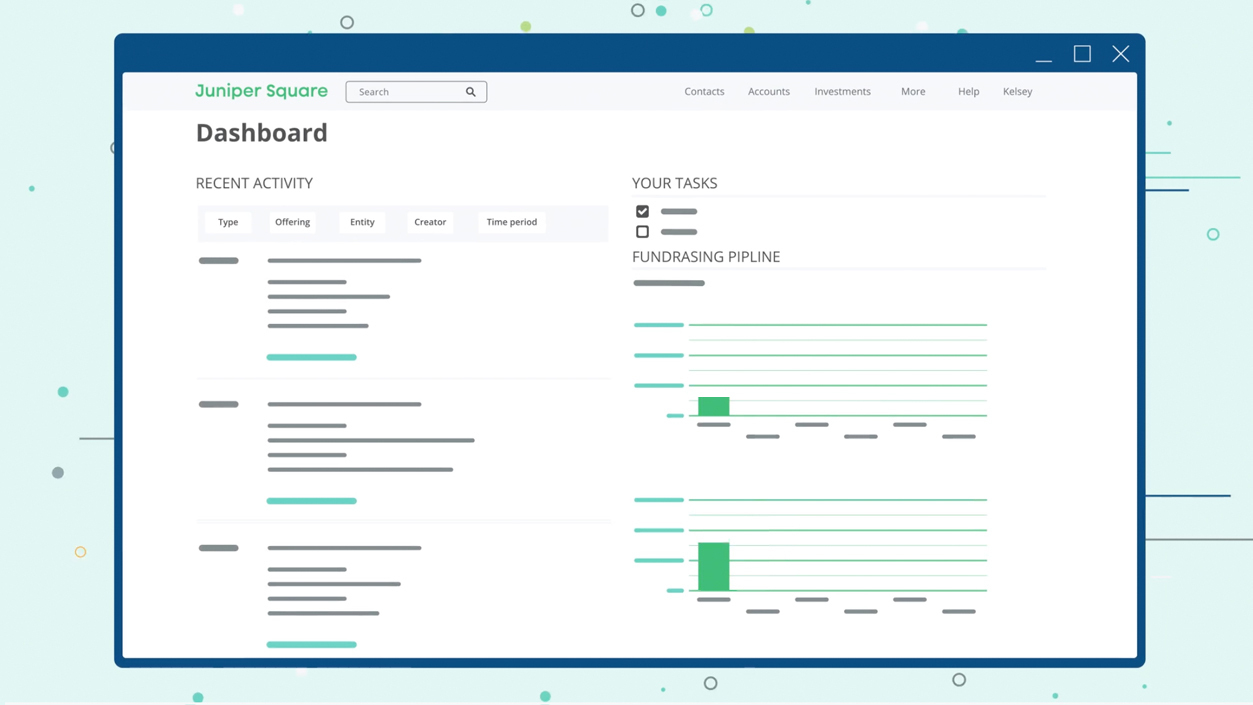Open the Kelsey user menu

1017,91
